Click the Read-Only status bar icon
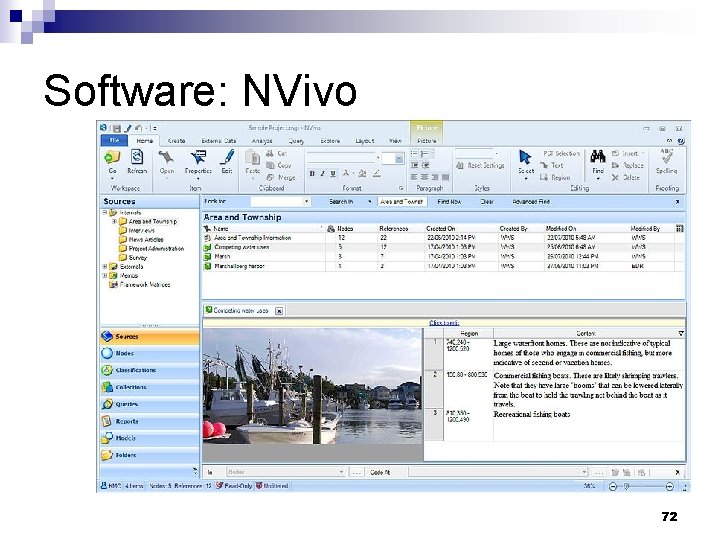This screenshot has width=720, height=540. (x=220, y=486)
